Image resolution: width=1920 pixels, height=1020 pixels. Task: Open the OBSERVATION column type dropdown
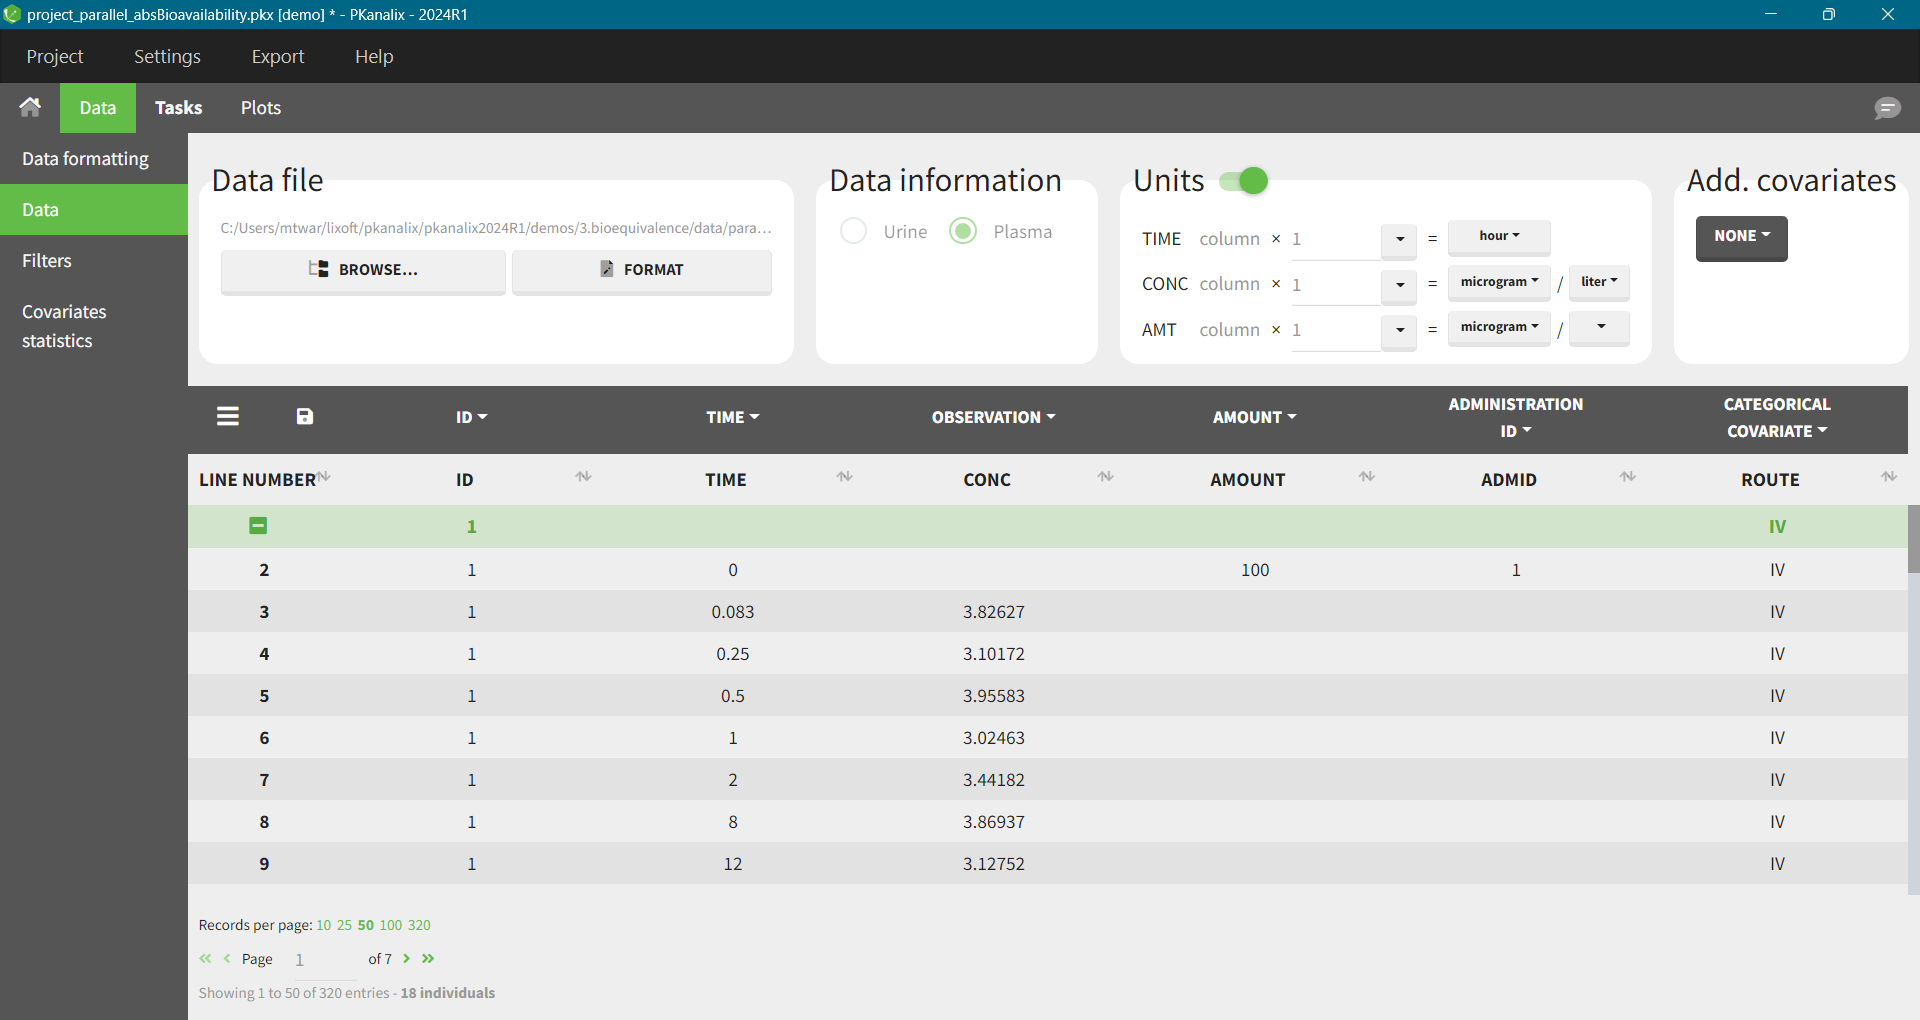993,417
